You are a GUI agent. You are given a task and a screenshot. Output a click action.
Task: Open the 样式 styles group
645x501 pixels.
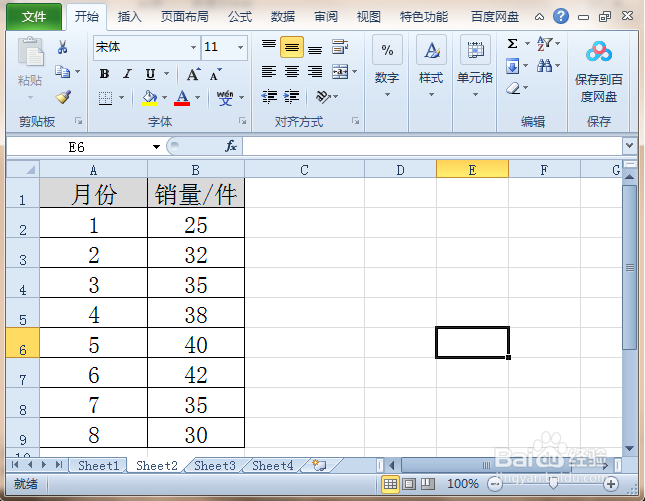coord(431,68)
